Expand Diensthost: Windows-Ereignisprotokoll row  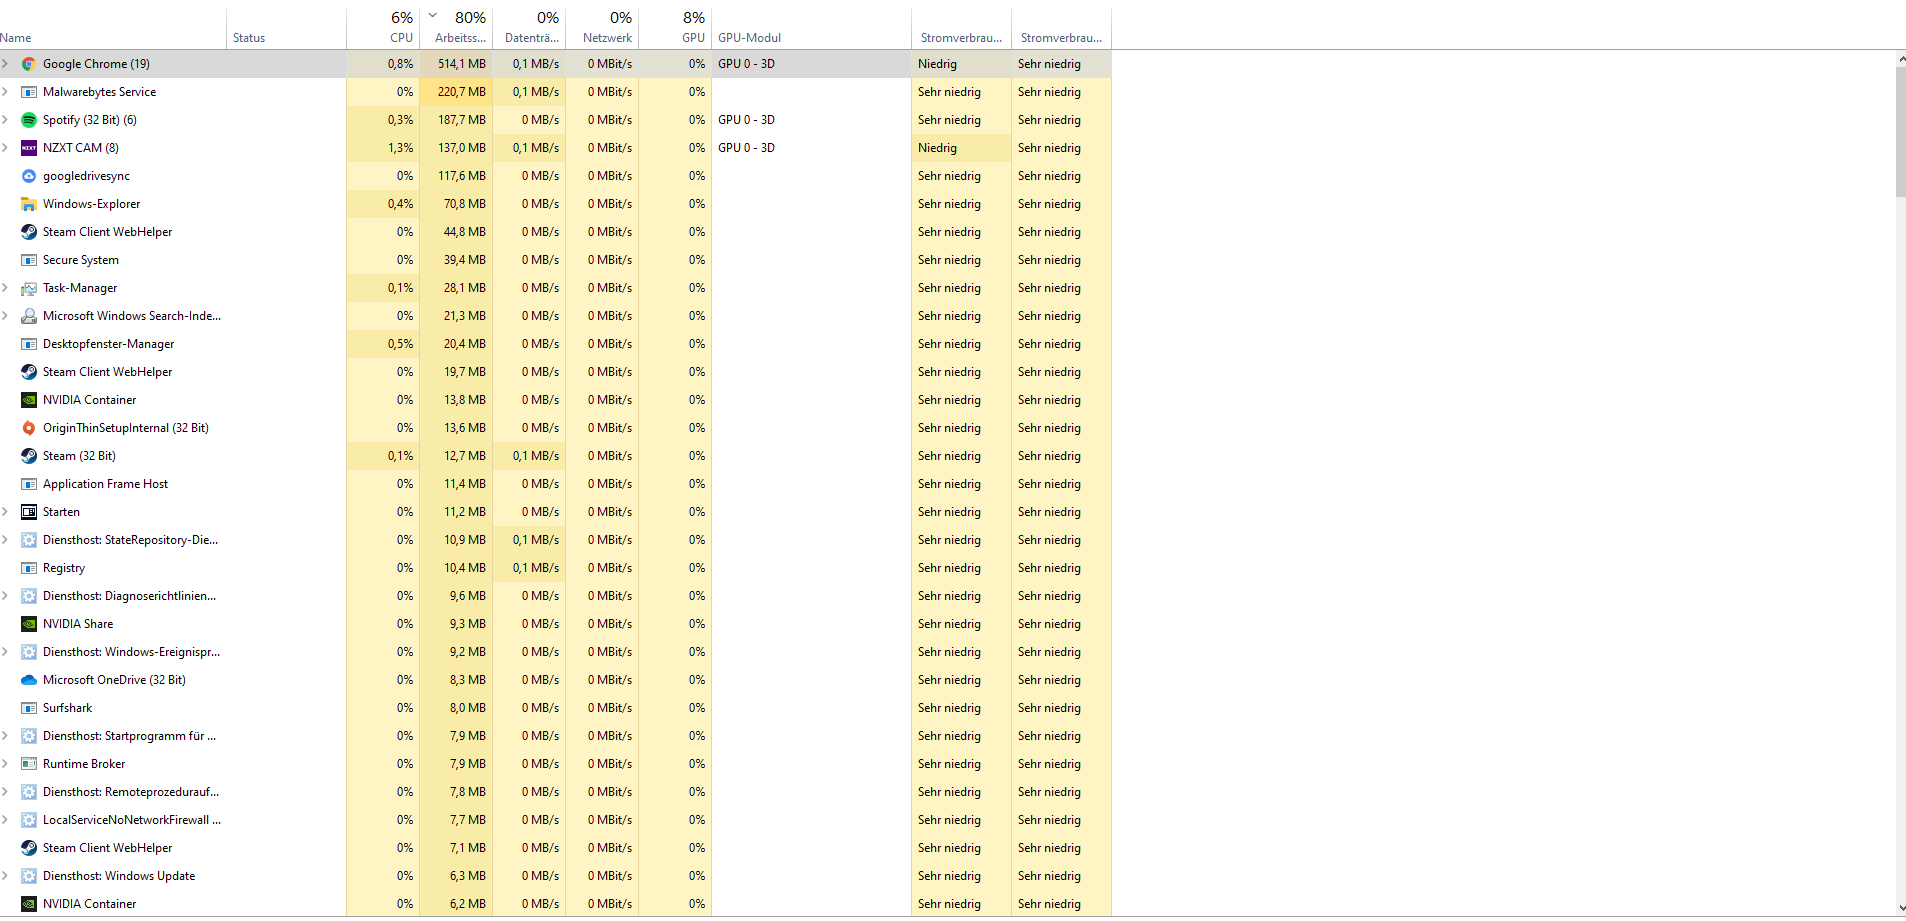[x=5, y=652]
